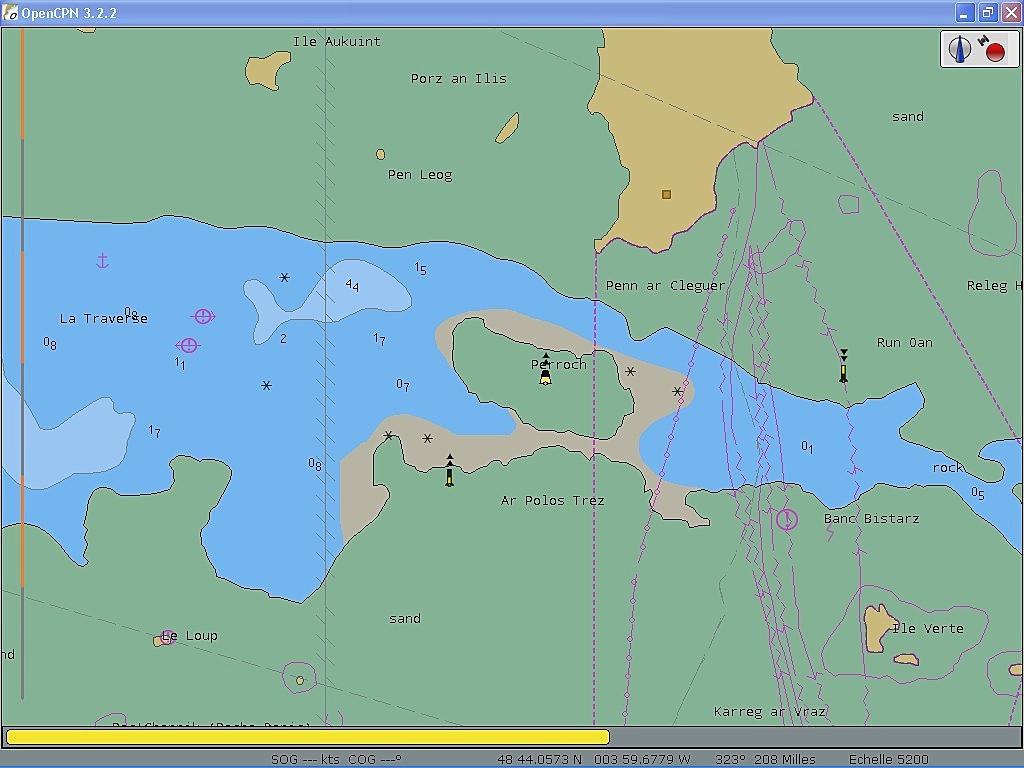Click the magenta caution circle near Banc Bistarz
Image resolution: width=1024 pixels, height=768 pixels.
[787, 520]
